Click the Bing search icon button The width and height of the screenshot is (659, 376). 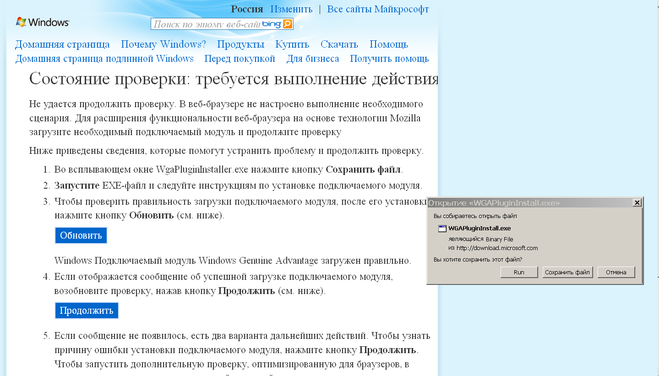pyautogui.click(x=287, y=24)
